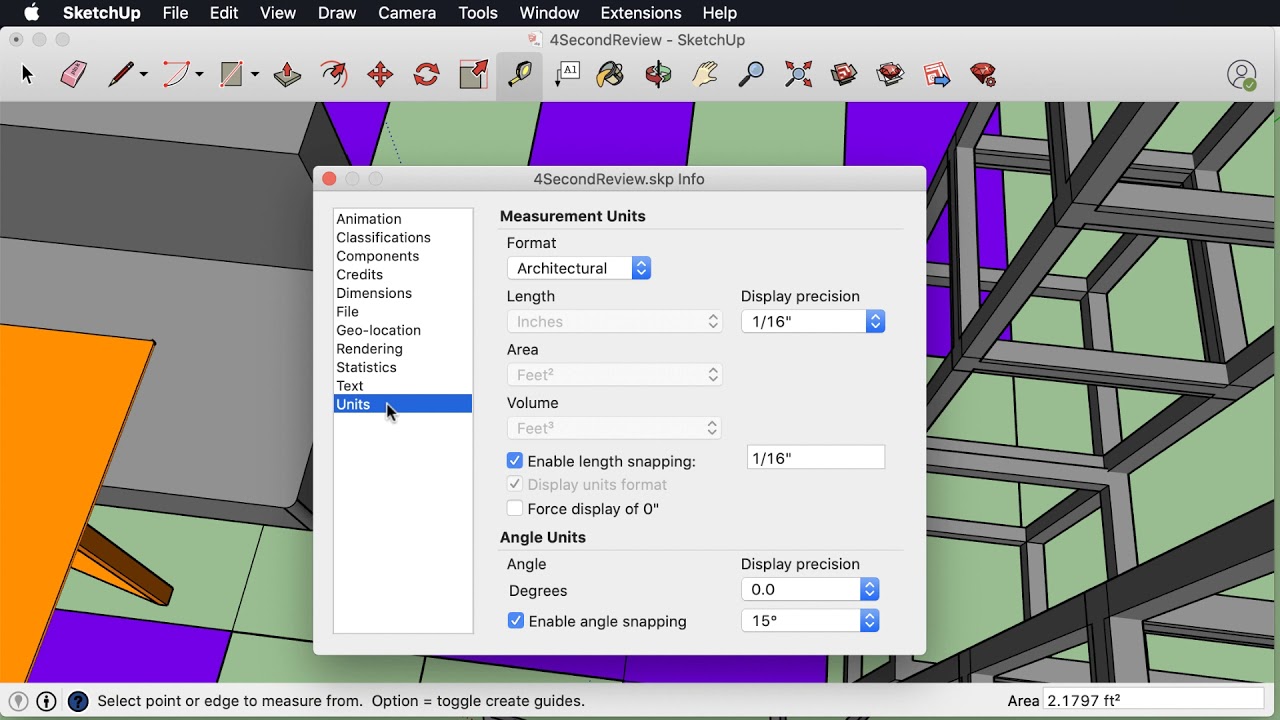Expand the Rectangle tool dropdown arrow
Viewport: 1280px width, 720px height.
(x=254, y=75)
